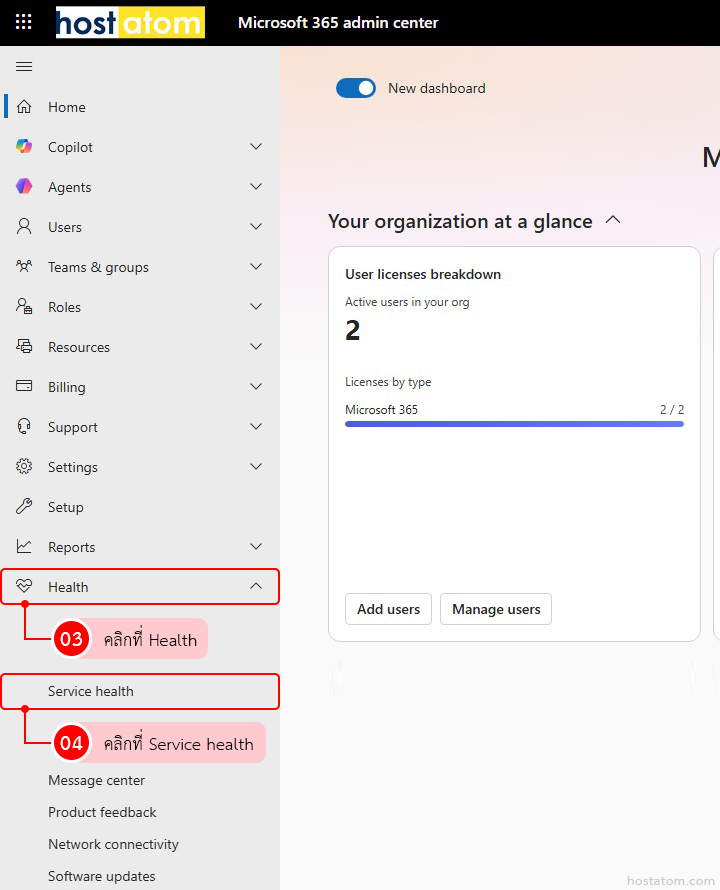Click the Agents icon in sidebar
The image size is (720, 890).
click(24, 186)
